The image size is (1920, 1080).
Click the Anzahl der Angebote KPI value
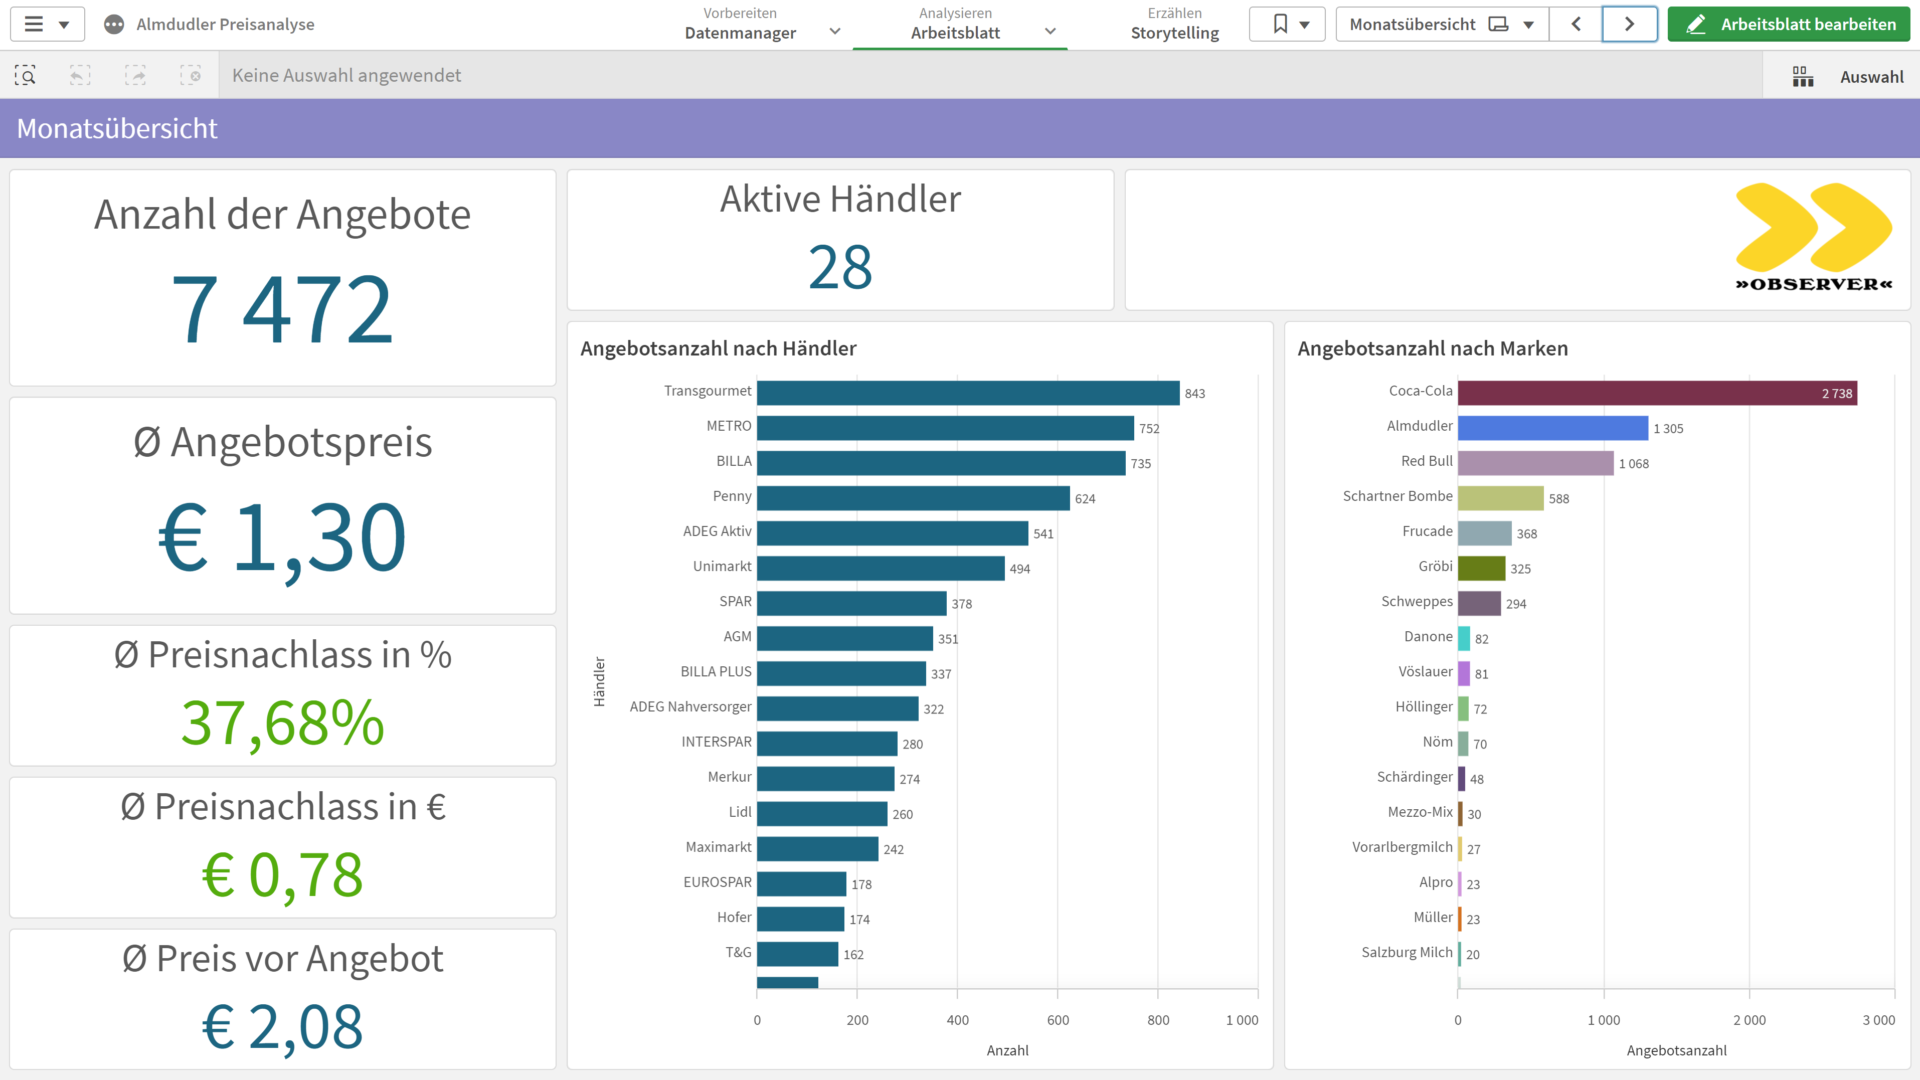pos(283,309)
